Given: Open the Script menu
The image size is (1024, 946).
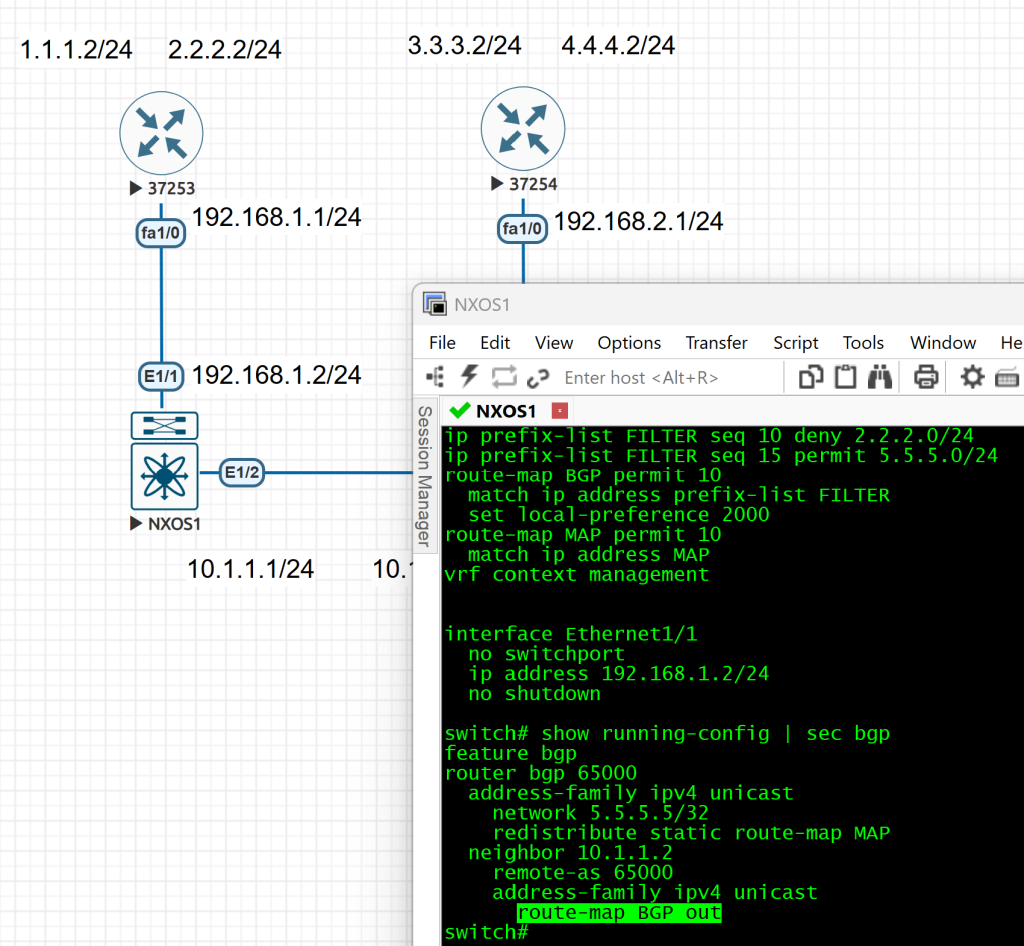Looking at the screenshot, I should pos(795,343).
